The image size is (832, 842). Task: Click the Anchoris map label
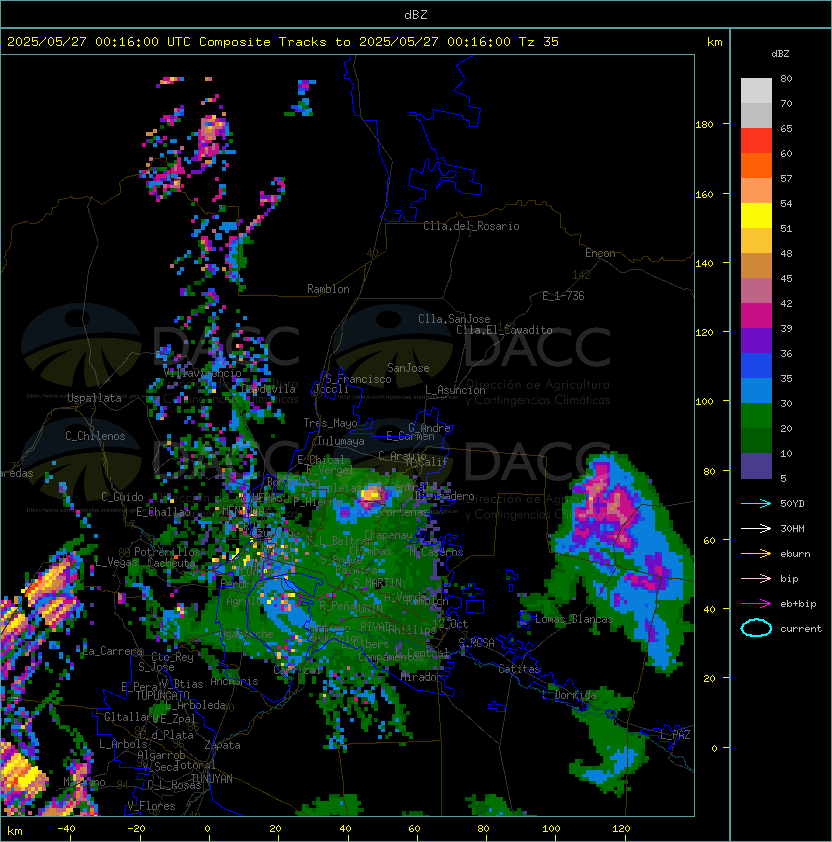pyautogui.click(x=234, y=681)
